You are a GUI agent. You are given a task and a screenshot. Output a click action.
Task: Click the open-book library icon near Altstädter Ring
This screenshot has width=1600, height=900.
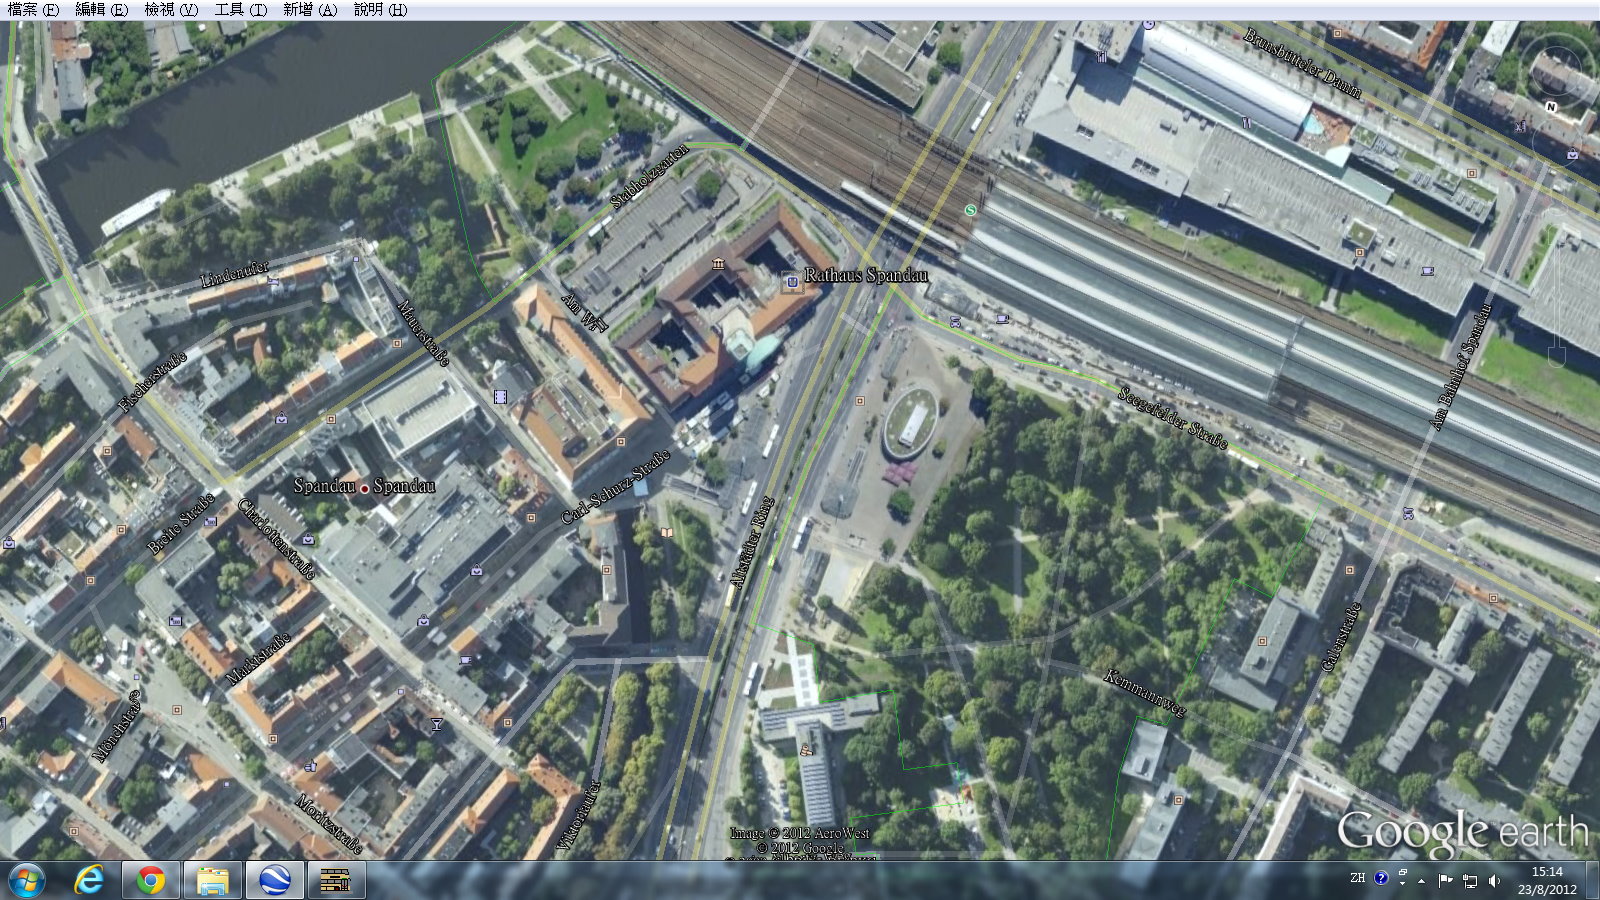(x=666, y=532)
